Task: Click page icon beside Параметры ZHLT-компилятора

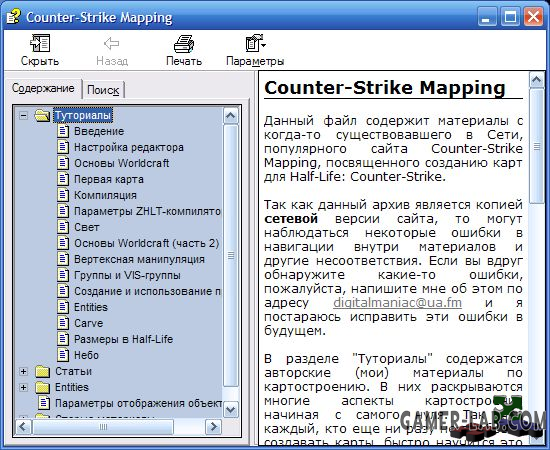Action: [63, 211]
